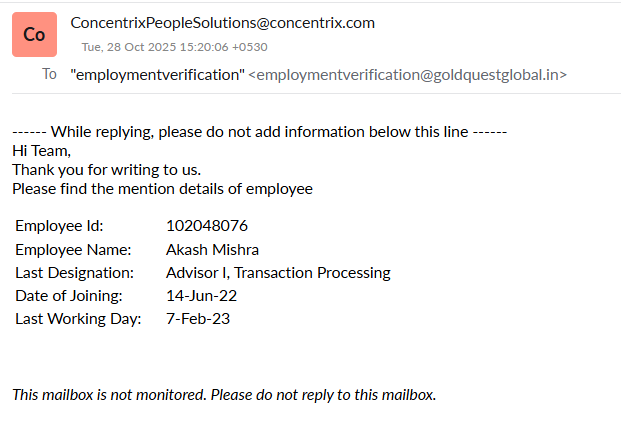Image resolution: width=621 pixels, height=428 pixels.
Task: Click the joining date 14-Jun-22
Action: pyautogui.click(x=201, y=295)
